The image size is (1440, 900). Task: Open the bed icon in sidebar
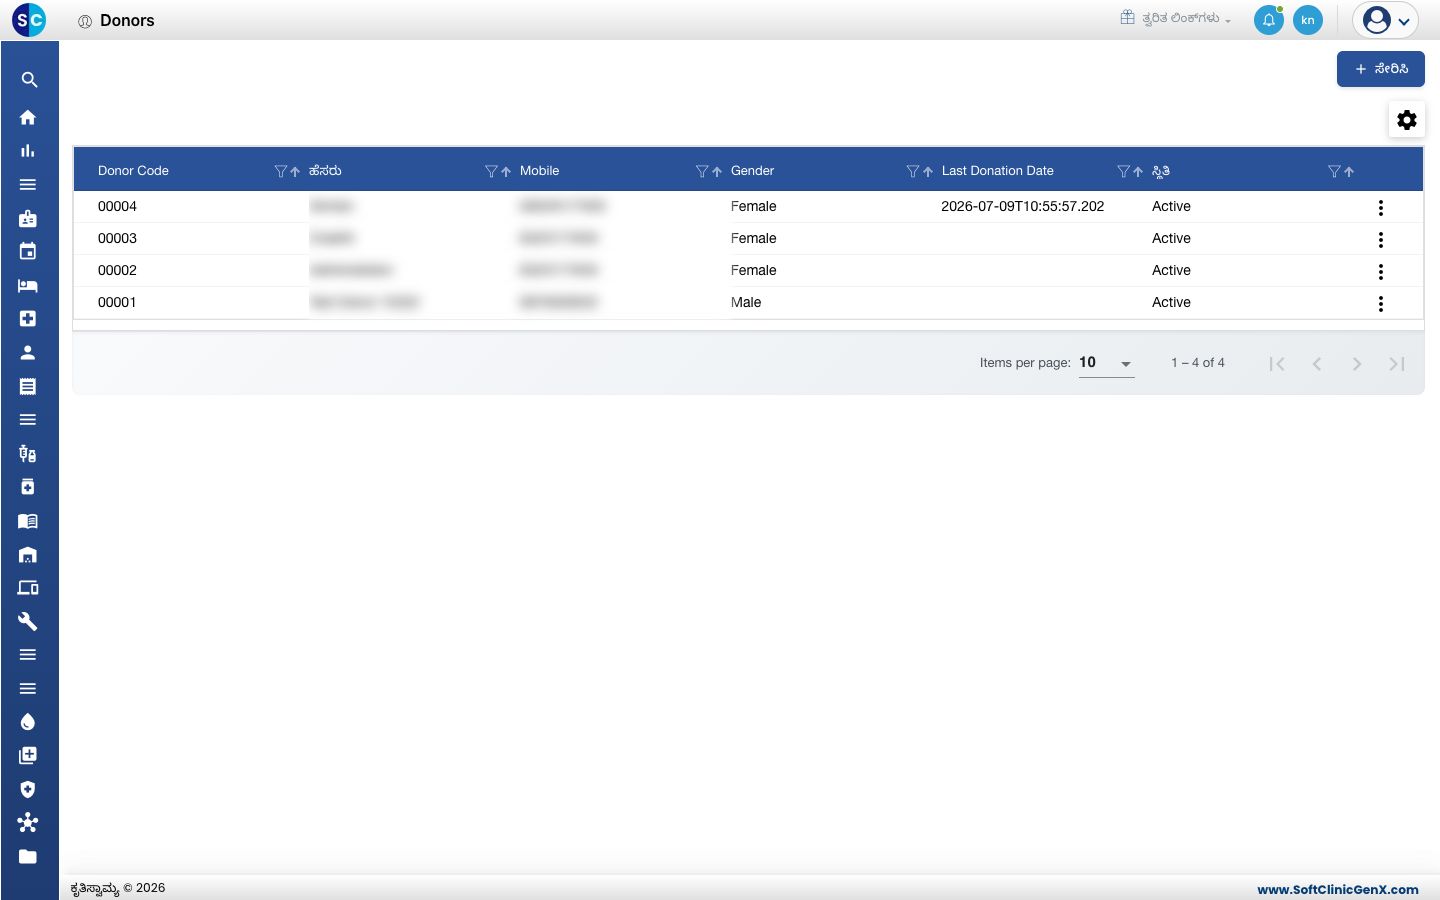[x=28, y=285]
